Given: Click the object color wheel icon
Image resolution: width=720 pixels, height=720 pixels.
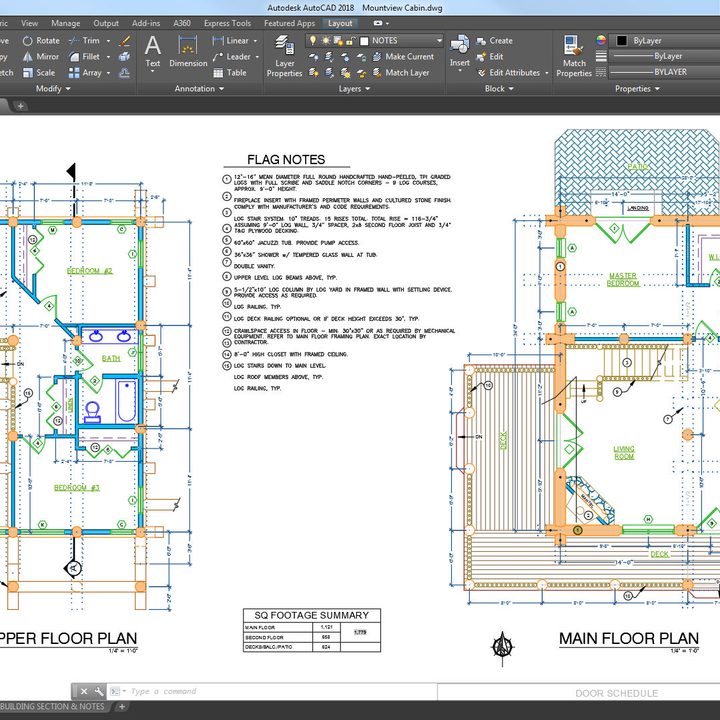Looking at the screenshot, I should [x=601, y=40].
